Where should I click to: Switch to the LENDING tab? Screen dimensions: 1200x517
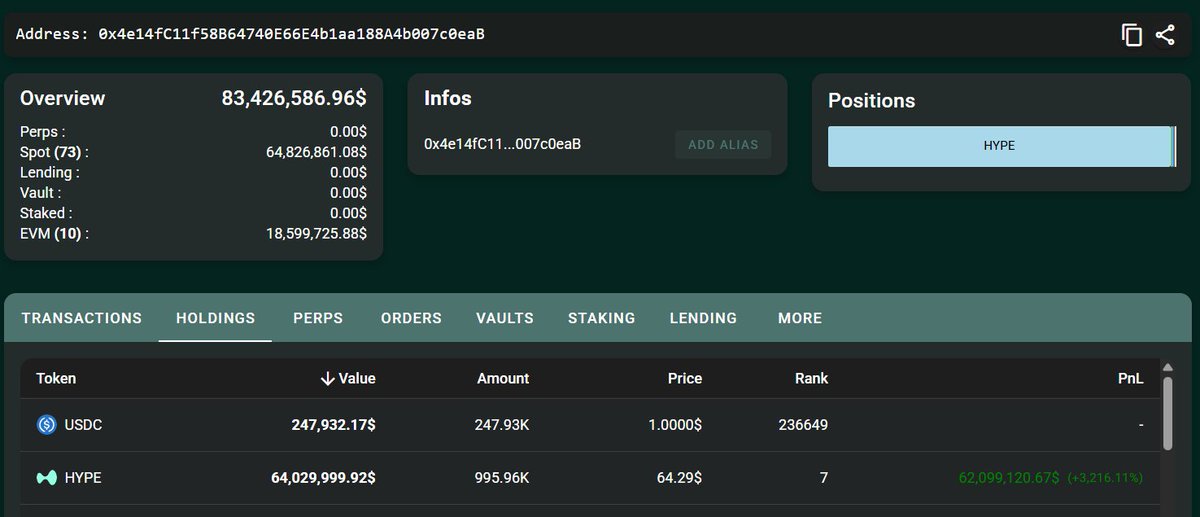(x=703, y=318)
